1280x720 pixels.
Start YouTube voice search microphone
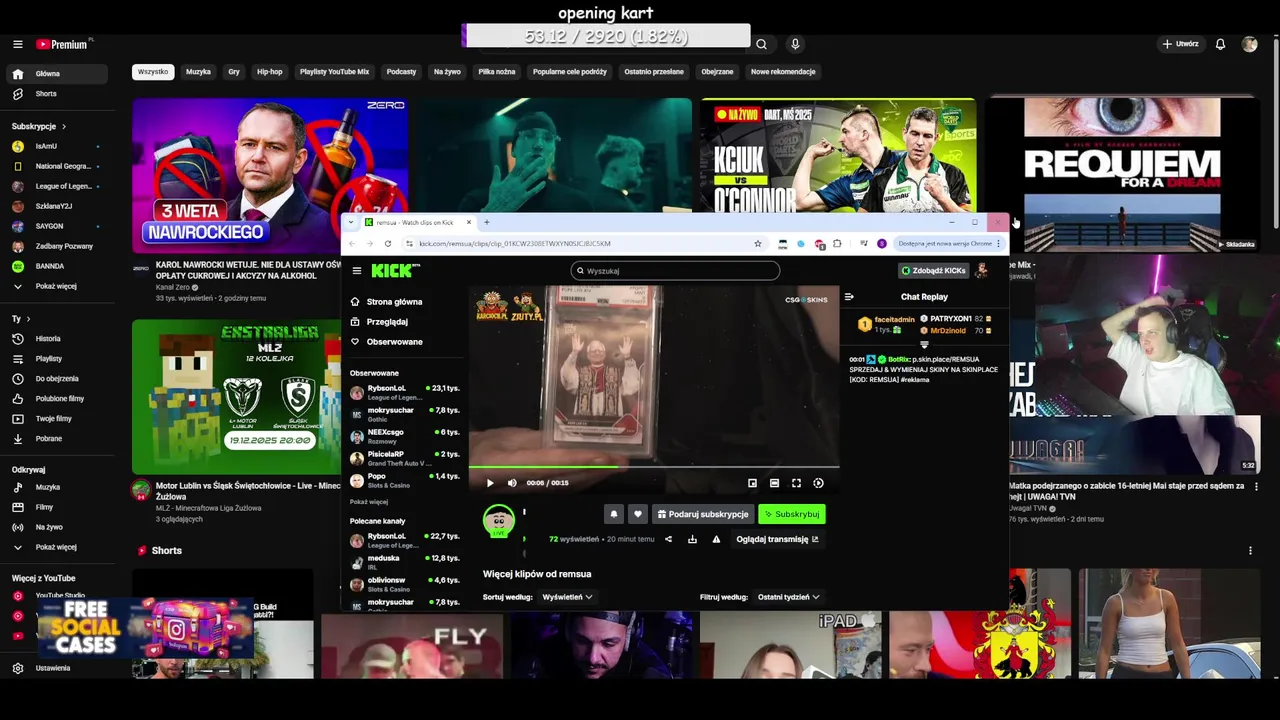(x=795, y=44)
